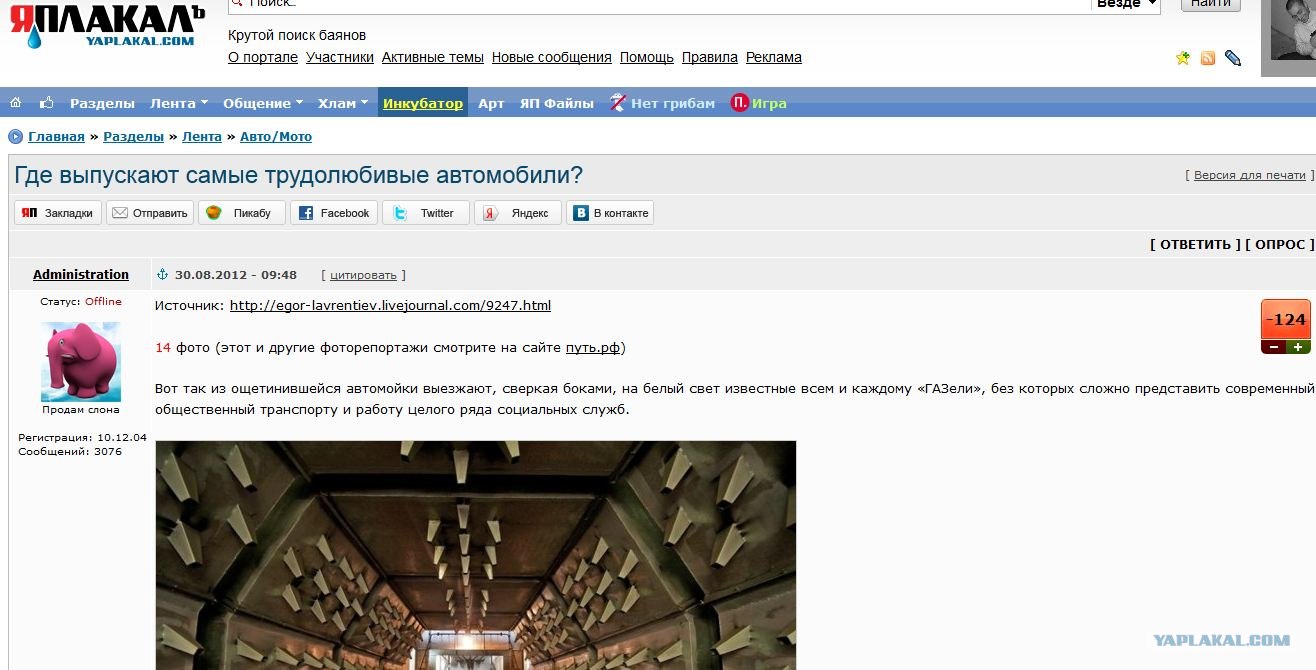Image resolution: width=1316 pixels, height=670 pixels.
Task: Click the 'цитировать' quote link
Action: coord(364,275)
